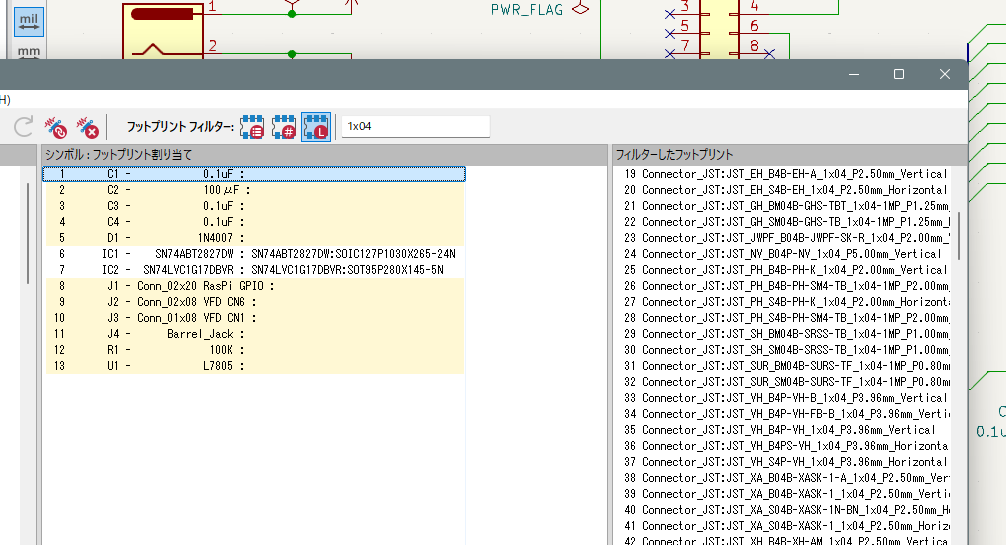Choose footprint JST_SH_BM04B-SRSS-TB
The height and width of the screenshot is (545, 1006).
pos(785,334)
